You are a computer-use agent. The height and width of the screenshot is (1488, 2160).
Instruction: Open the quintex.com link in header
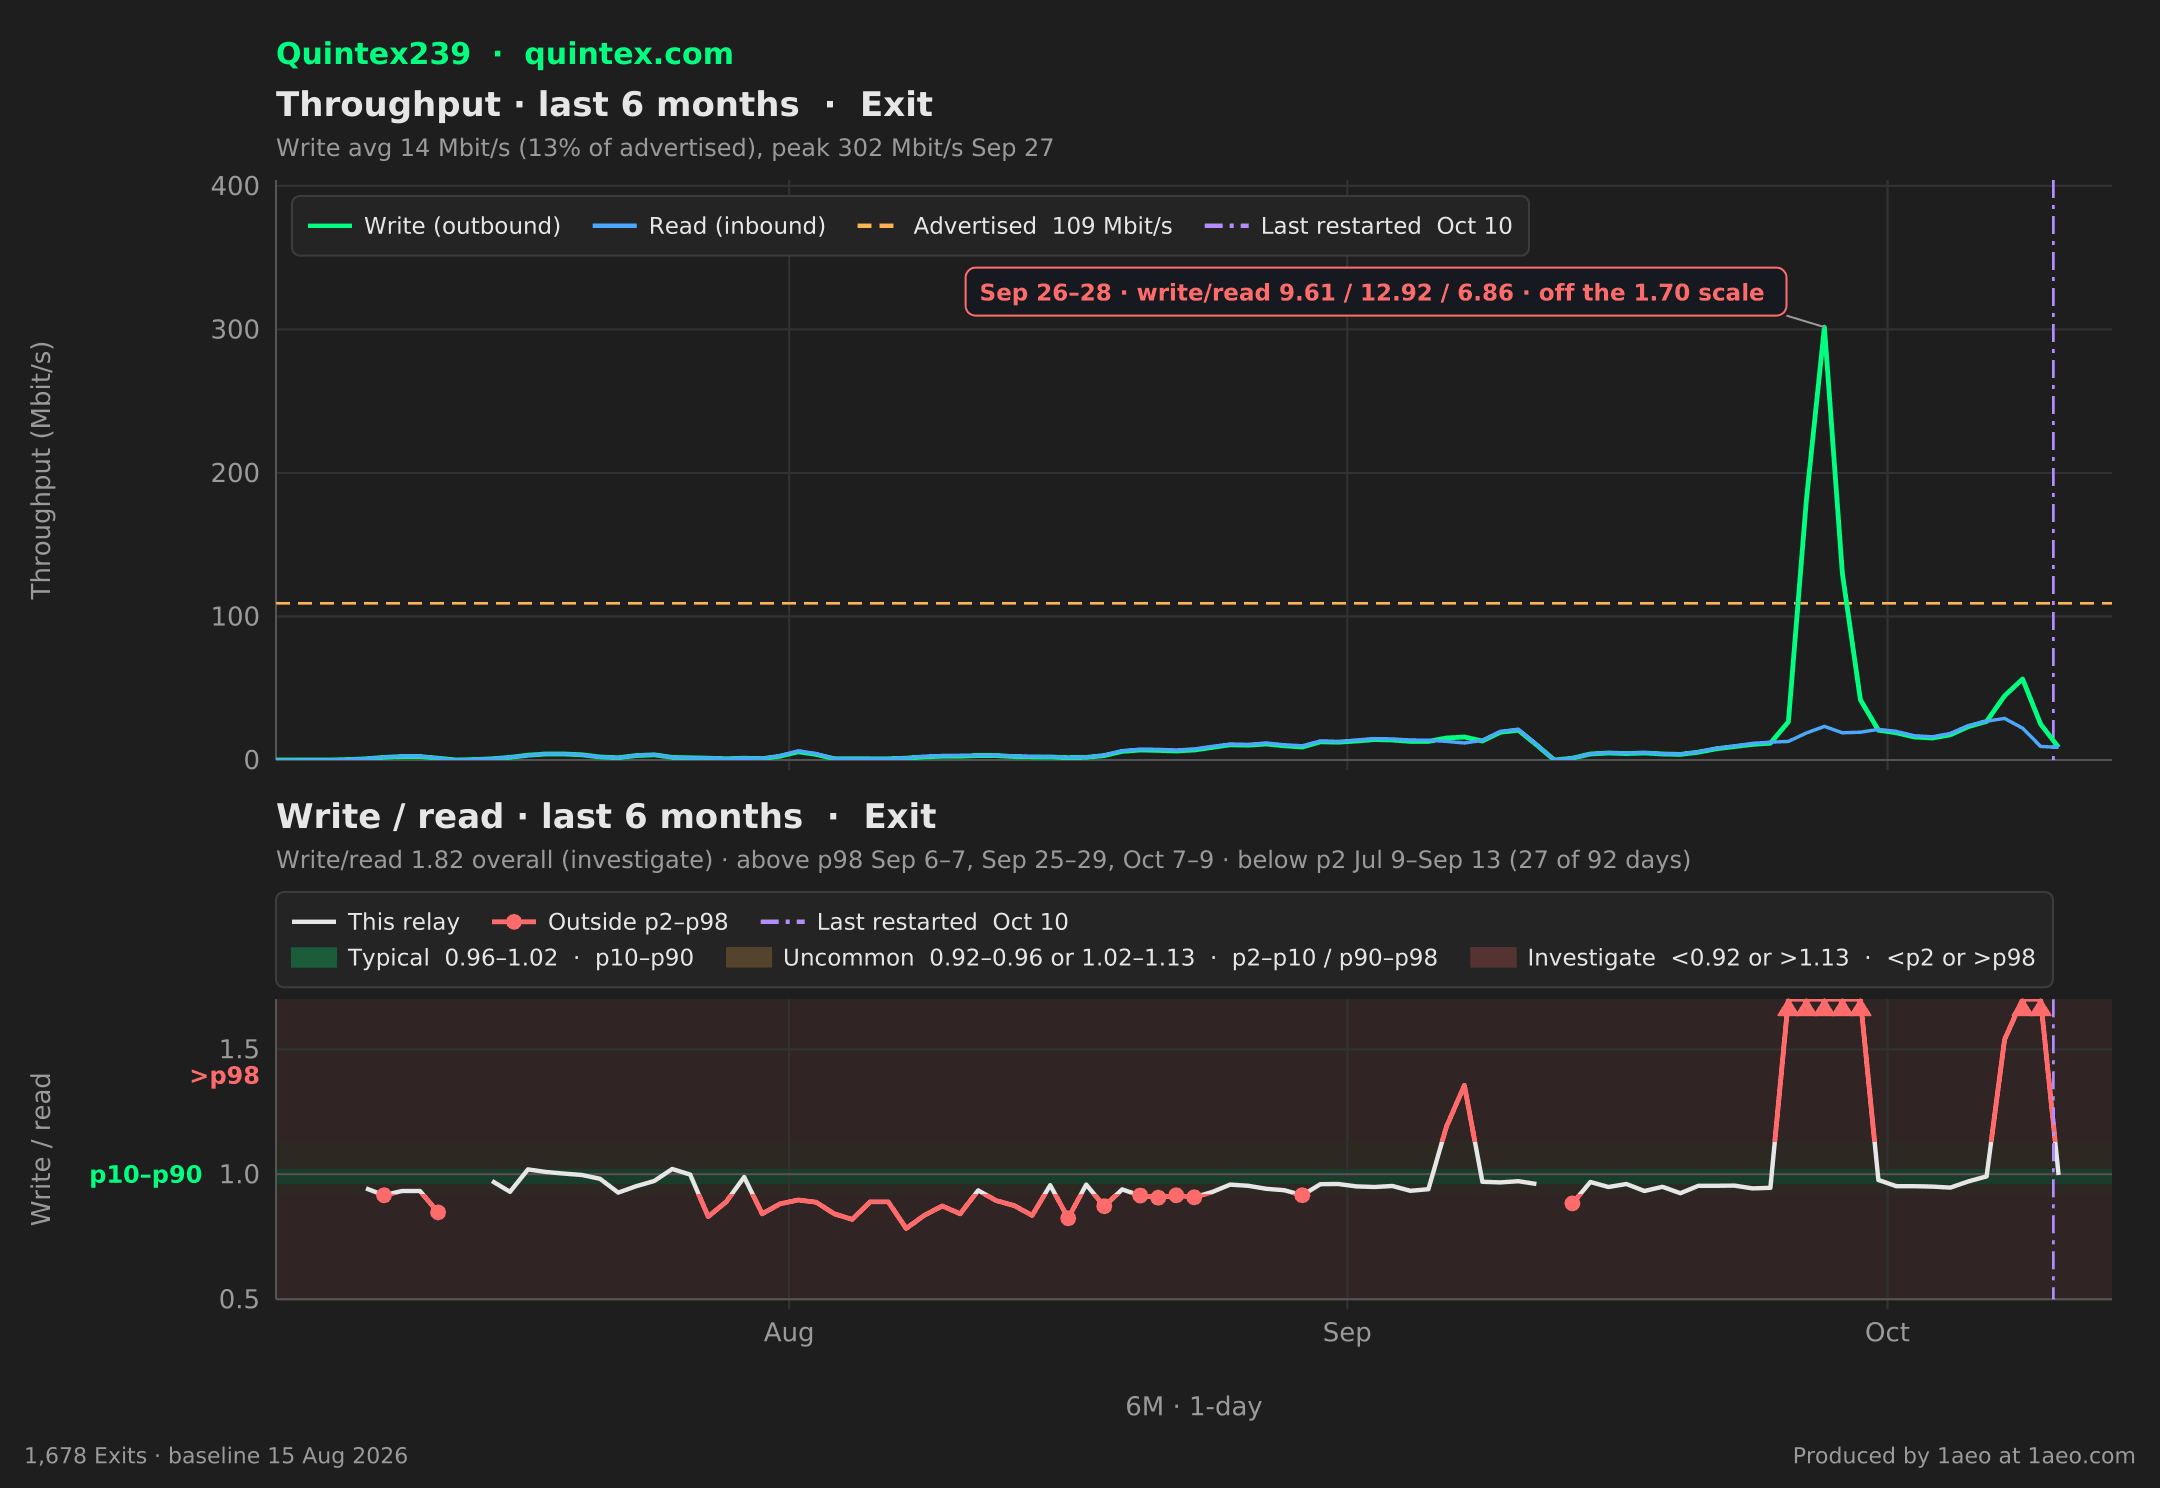[x=628, y=54]
